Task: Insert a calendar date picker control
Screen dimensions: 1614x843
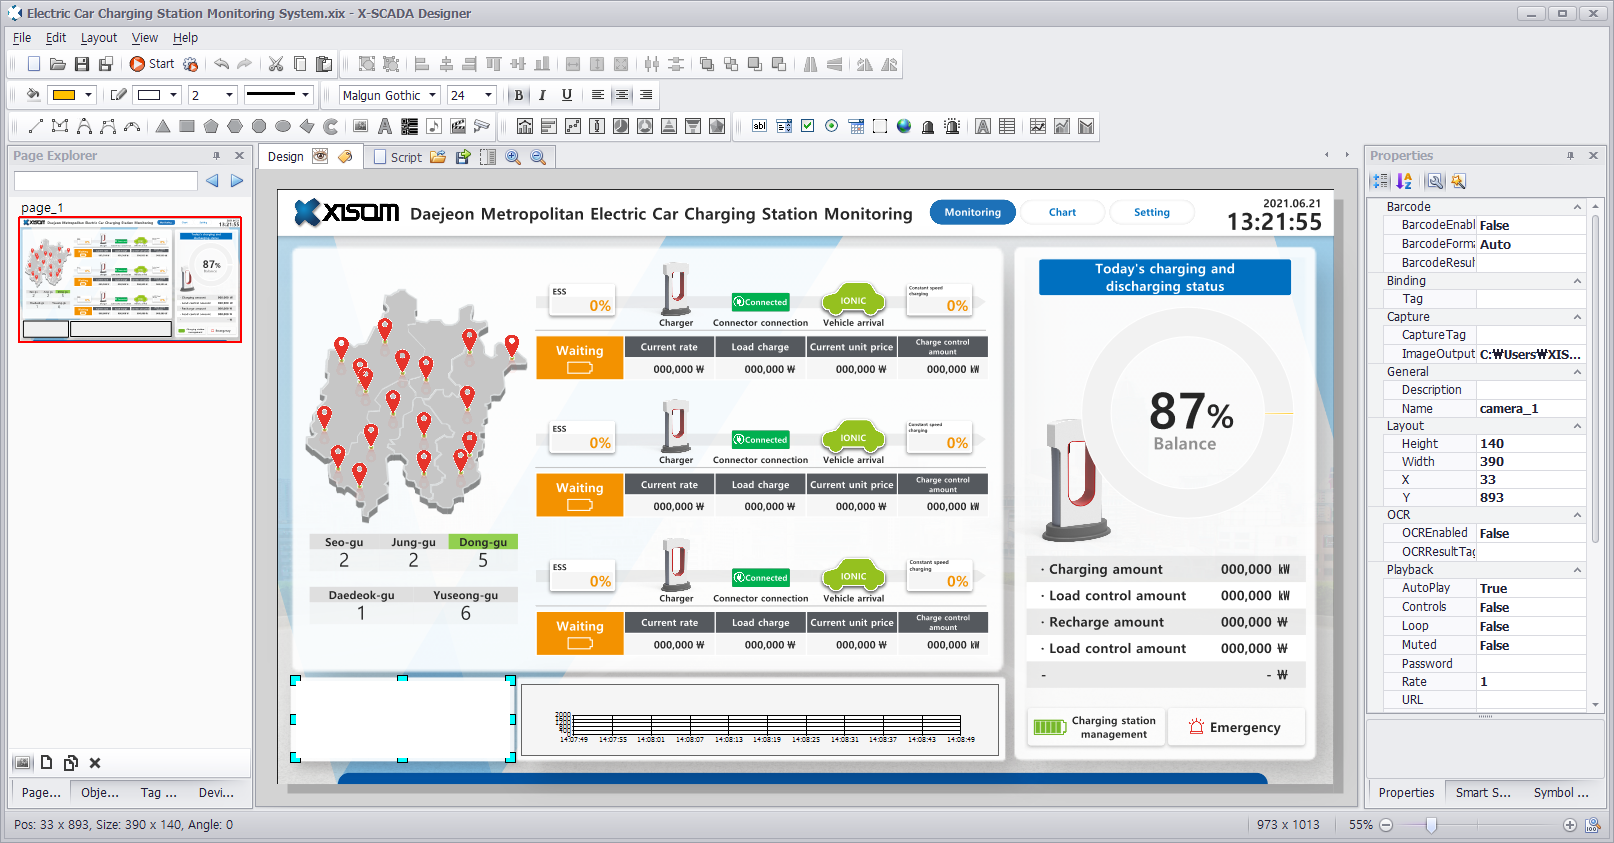Action: [x=856, y=126]
